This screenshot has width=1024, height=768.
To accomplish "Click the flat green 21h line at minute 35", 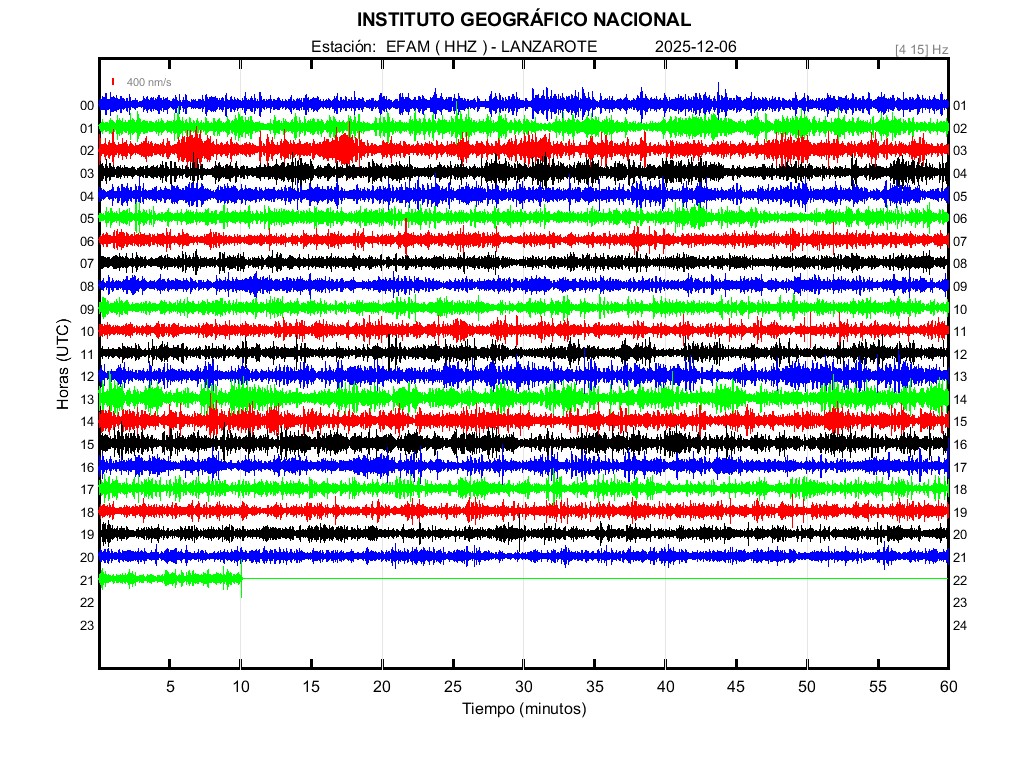I will point(594,578).
